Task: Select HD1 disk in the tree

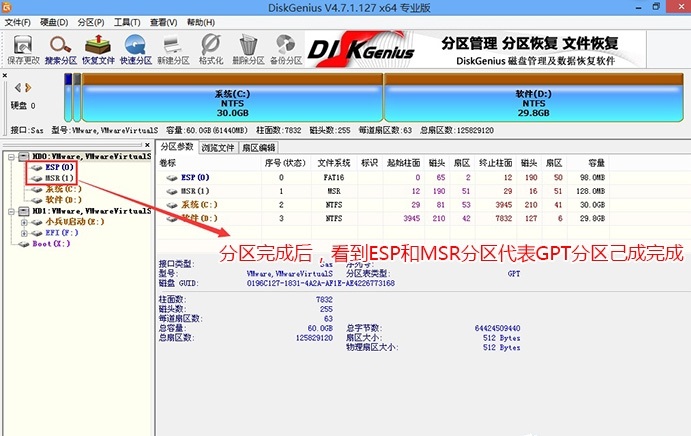Action: pos(91,211)
